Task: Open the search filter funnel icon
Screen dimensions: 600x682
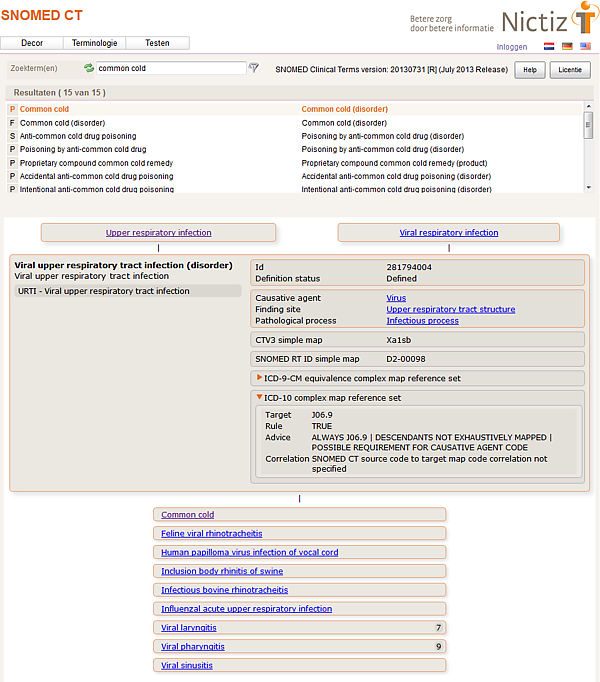Action: 254,68
